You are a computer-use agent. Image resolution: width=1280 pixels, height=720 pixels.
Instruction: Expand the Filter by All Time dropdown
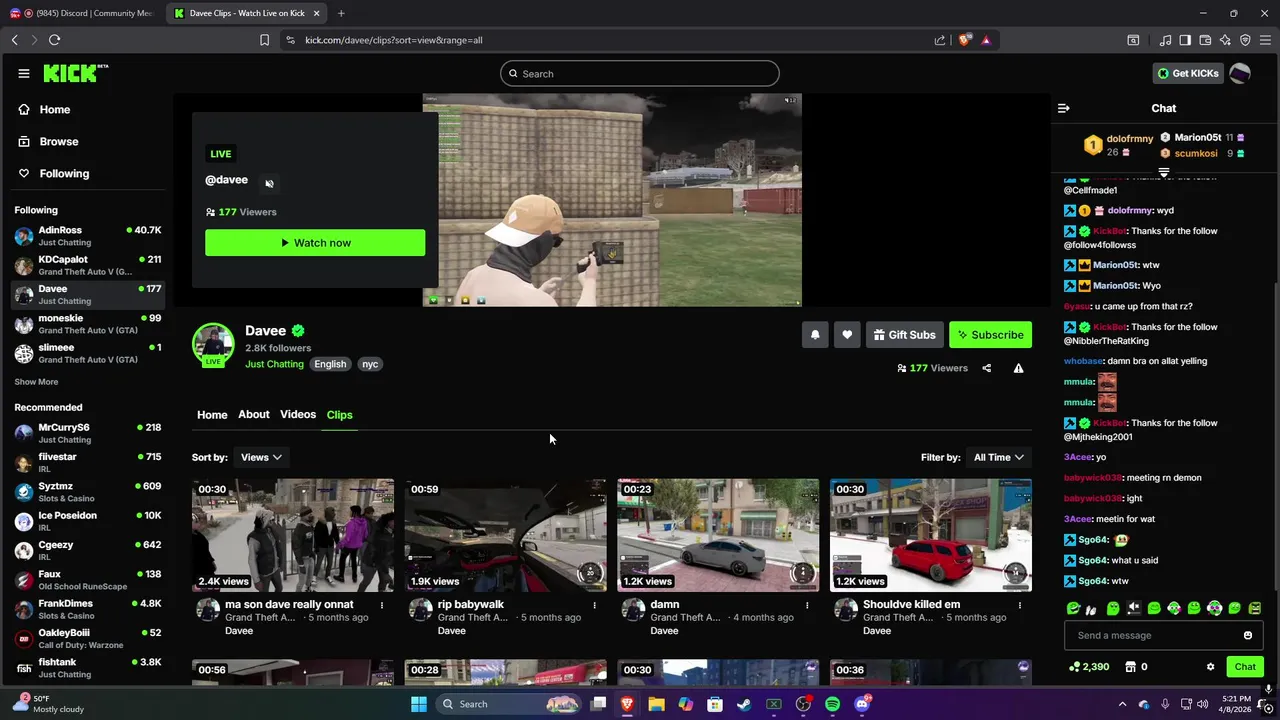click(998, 457)
